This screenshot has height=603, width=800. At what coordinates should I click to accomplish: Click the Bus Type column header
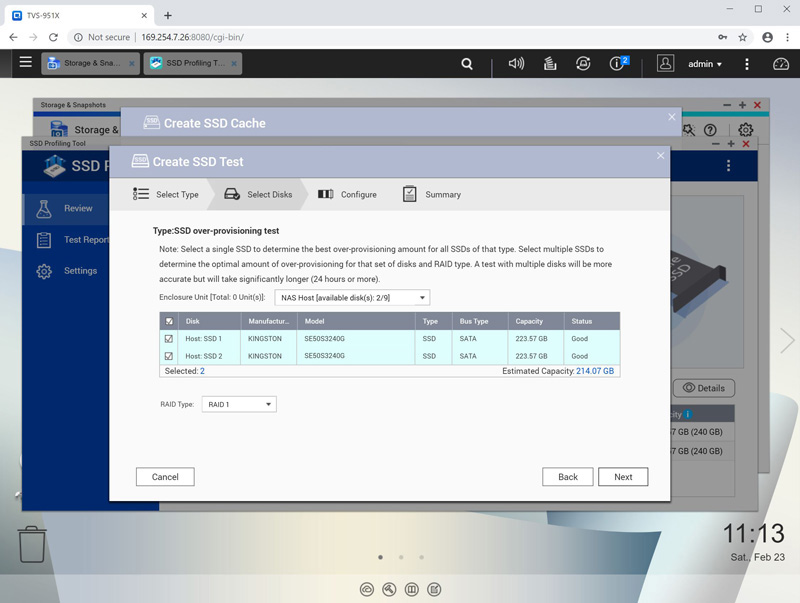click(480, 321)
